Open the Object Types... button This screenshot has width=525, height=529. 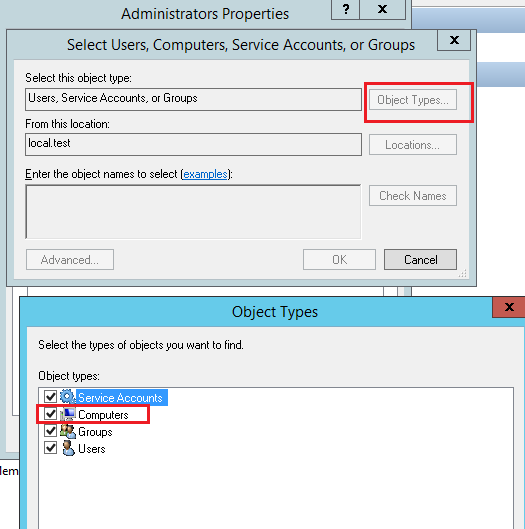point(413,100)
